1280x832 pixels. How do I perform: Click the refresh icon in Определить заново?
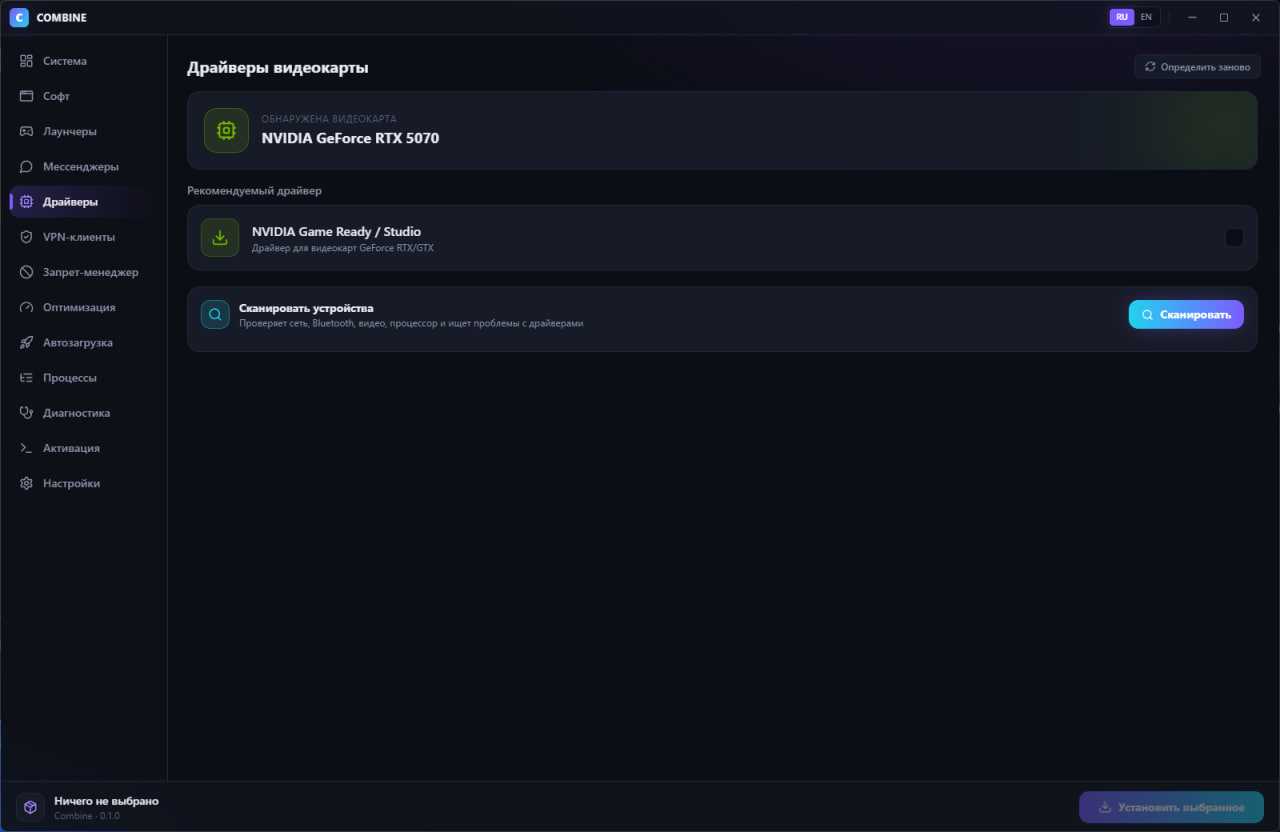1150,67
